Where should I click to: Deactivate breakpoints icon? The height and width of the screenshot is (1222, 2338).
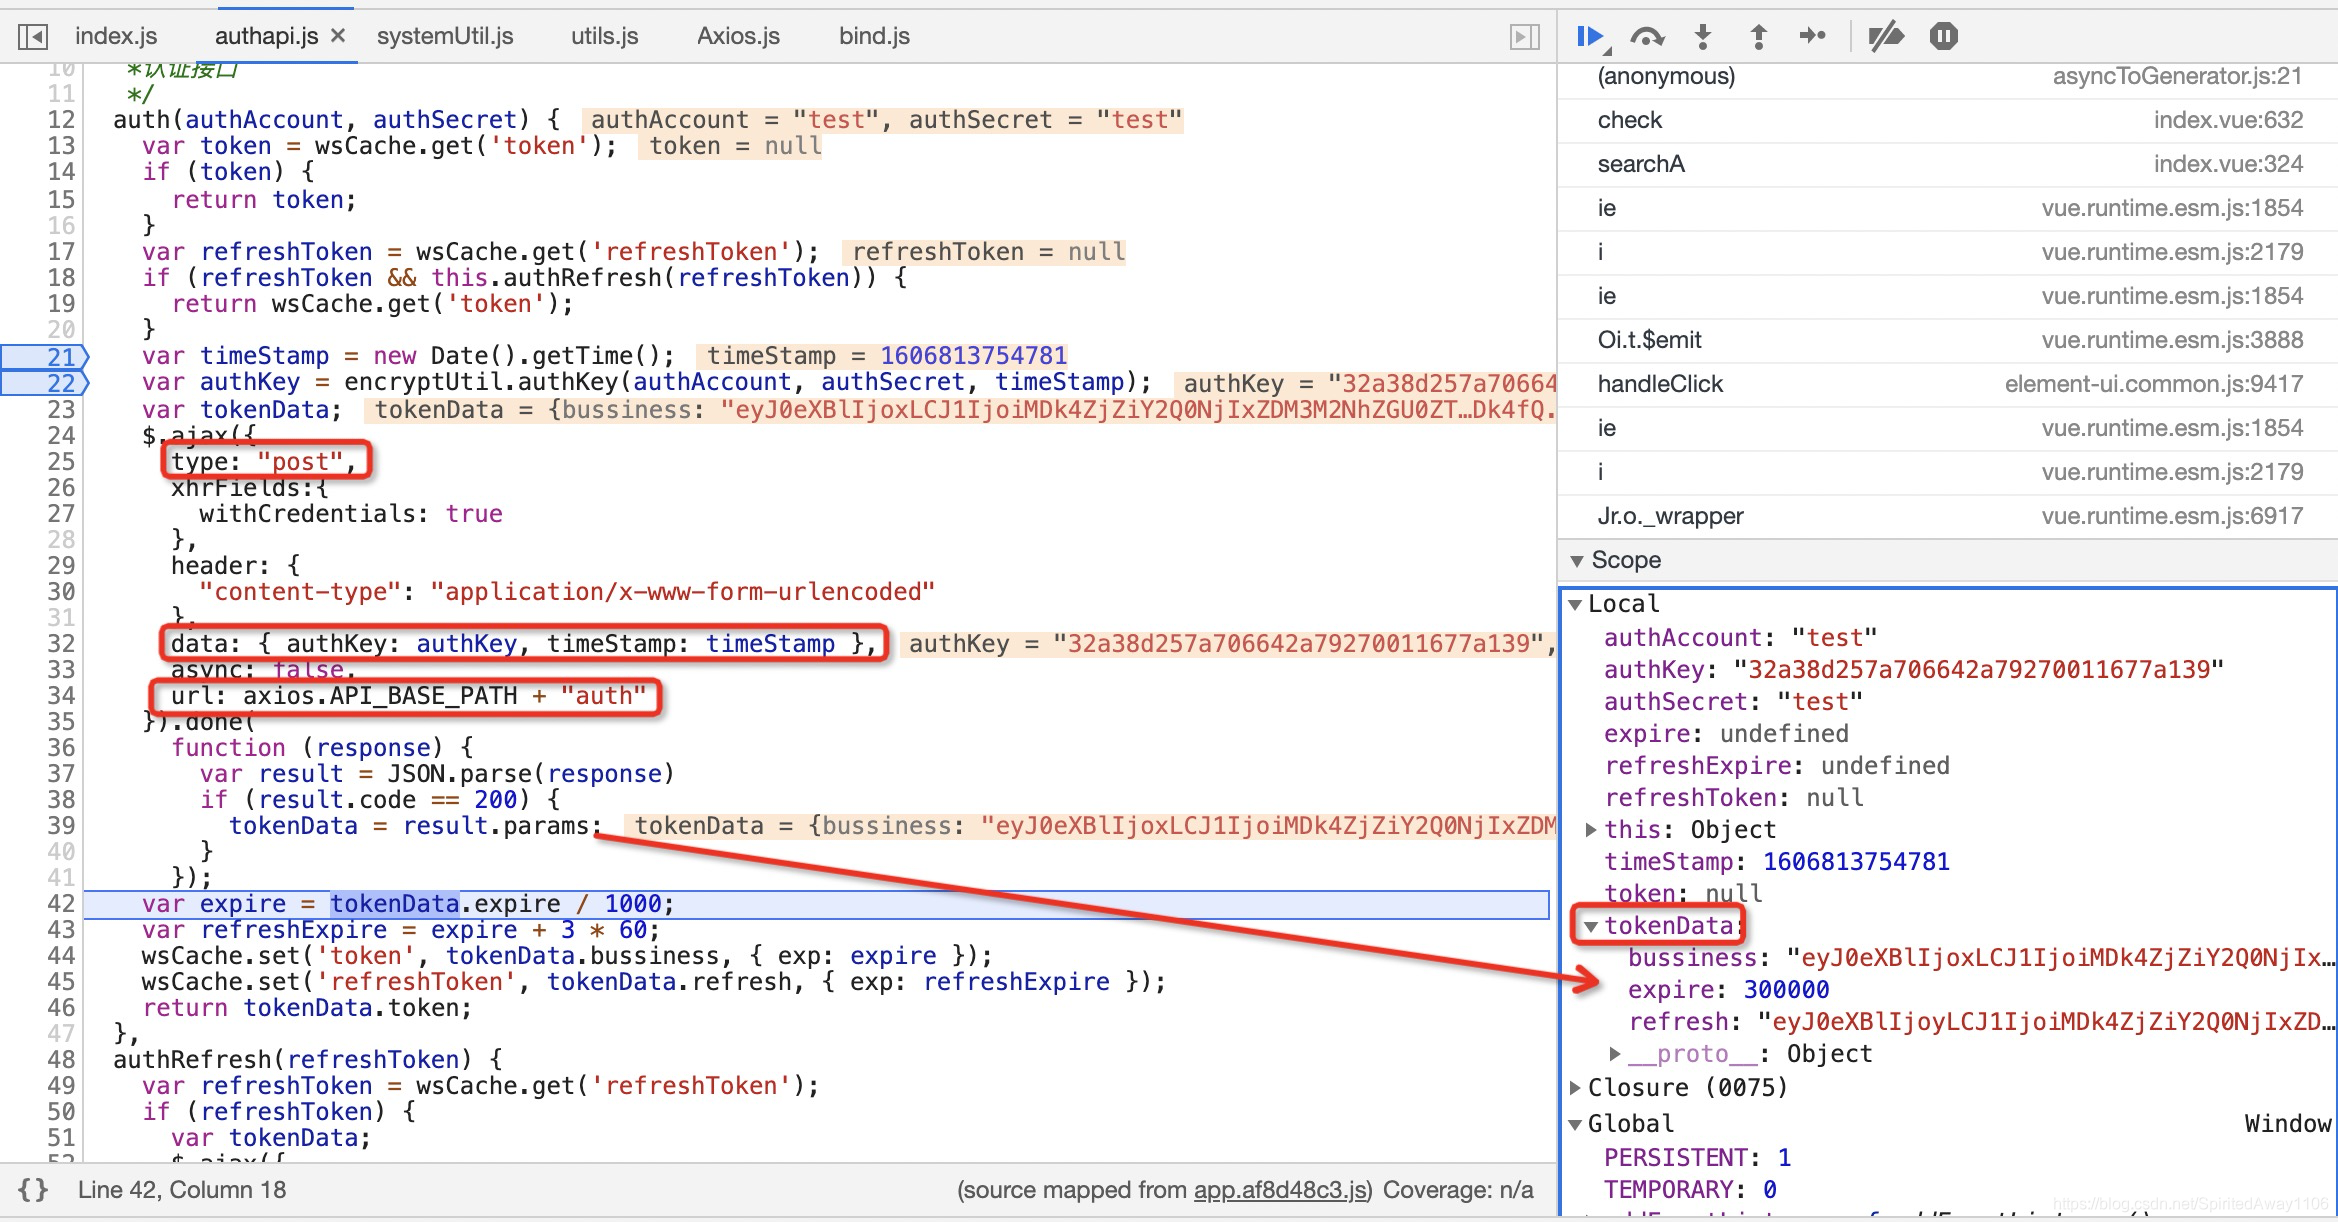tap(1886, 37)
